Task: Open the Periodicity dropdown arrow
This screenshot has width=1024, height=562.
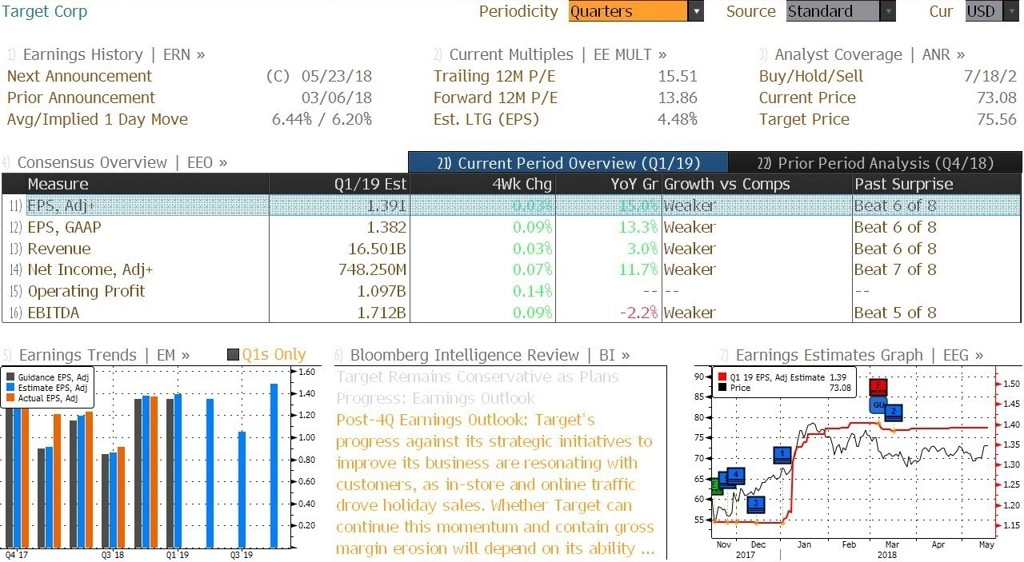Action: point(696,11)
